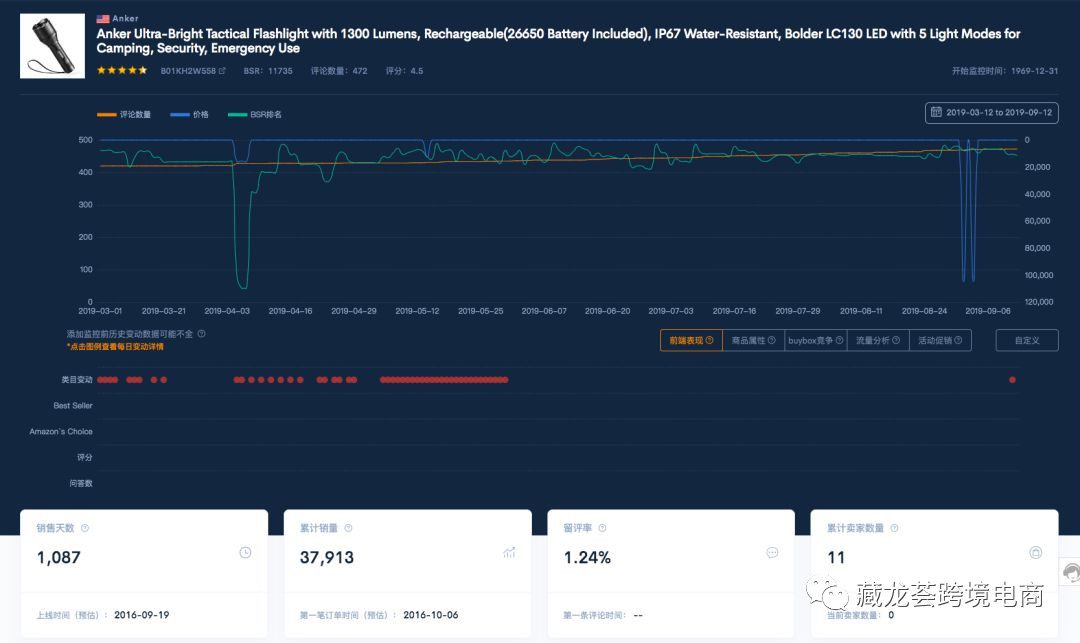
Task: Toggle the BSR排名 legend series
Action: click(x=255, y=115)
